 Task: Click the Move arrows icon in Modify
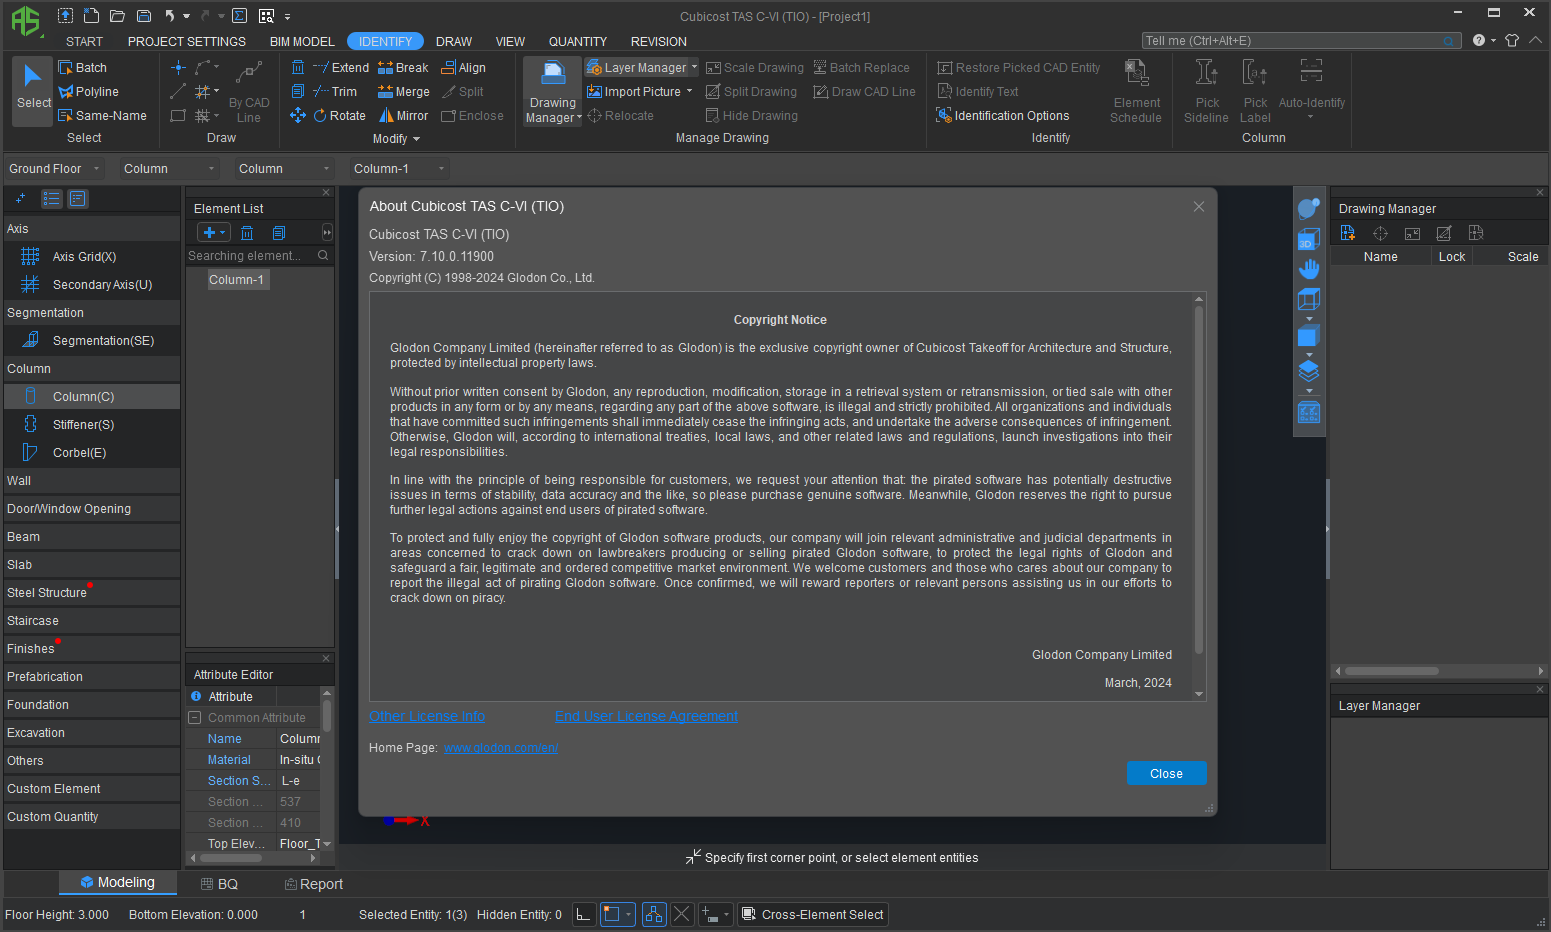click(298, 116)
